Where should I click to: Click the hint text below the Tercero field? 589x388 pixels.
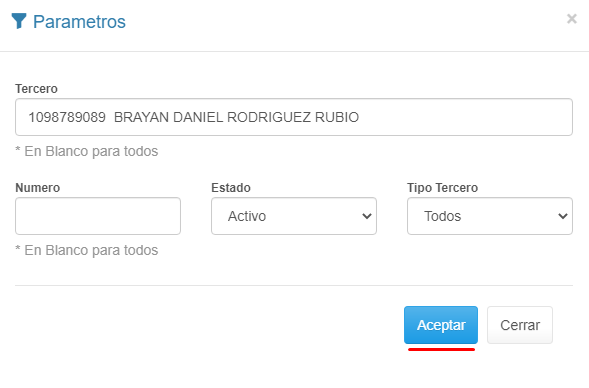87,151
